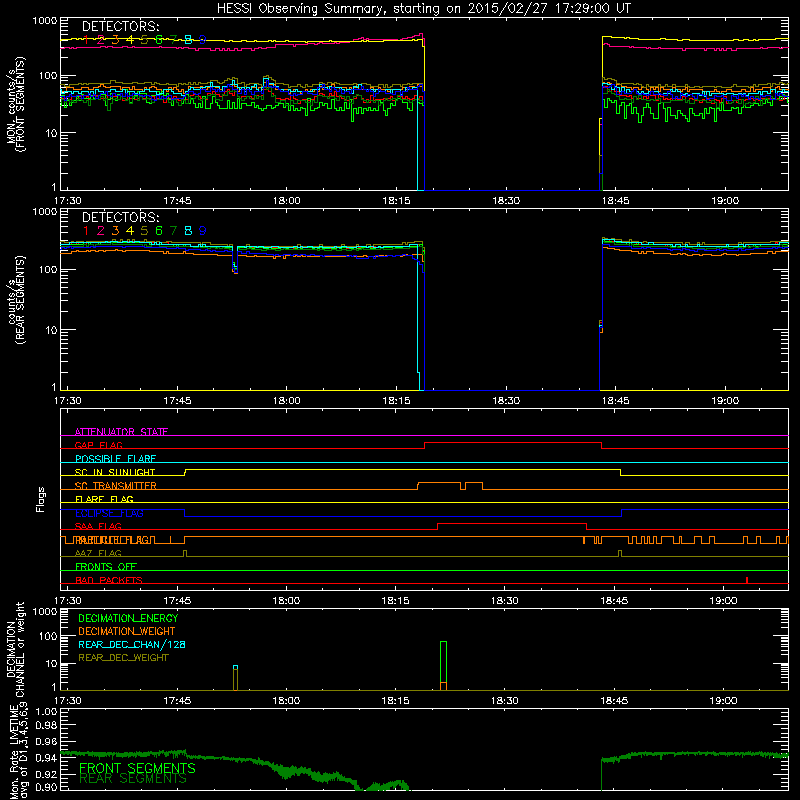Select DETECTORS: label in front segments plot

coord(120,27)
